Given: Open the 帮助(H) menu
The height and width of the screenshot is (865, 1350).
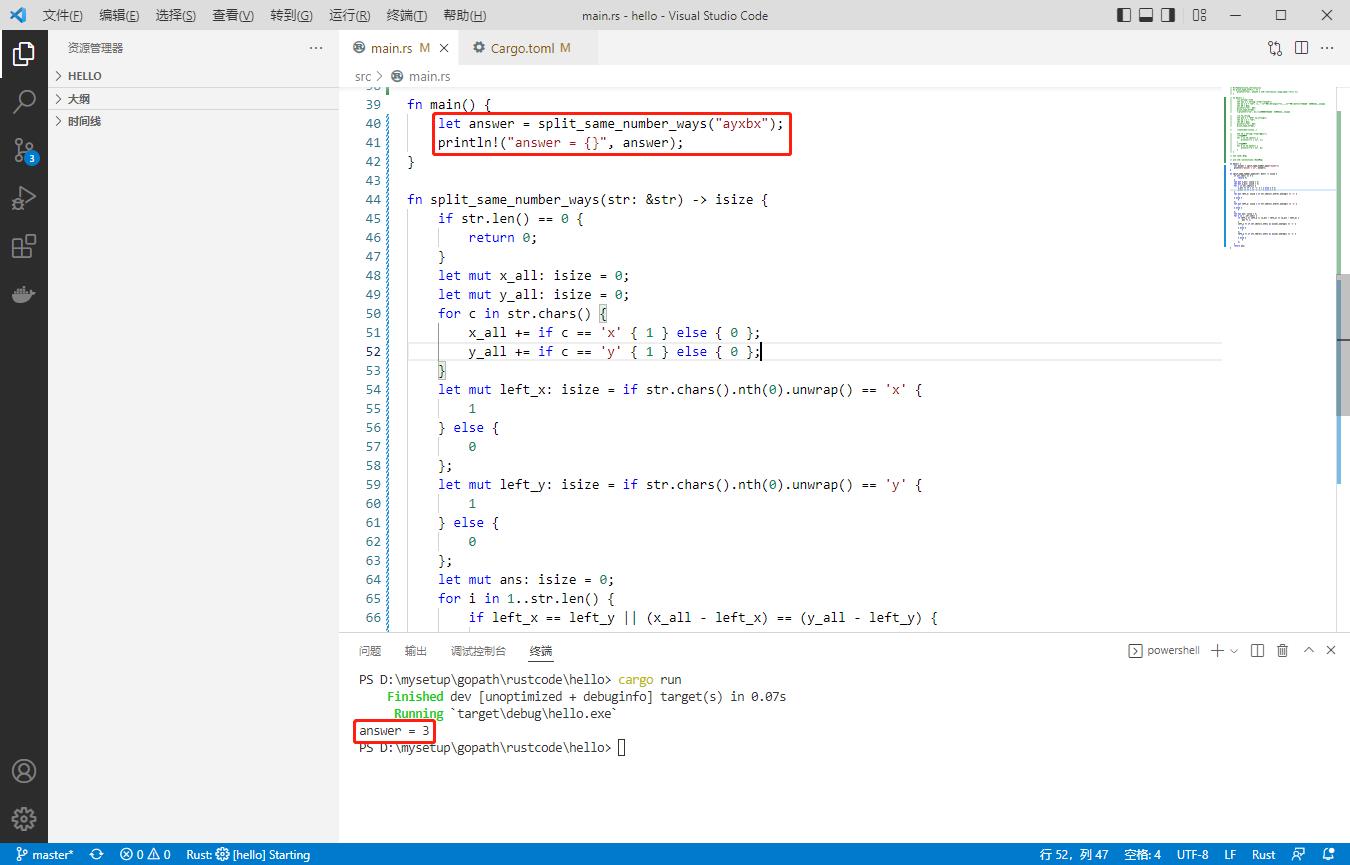Looking at the screenshot, I should (464, 16).
